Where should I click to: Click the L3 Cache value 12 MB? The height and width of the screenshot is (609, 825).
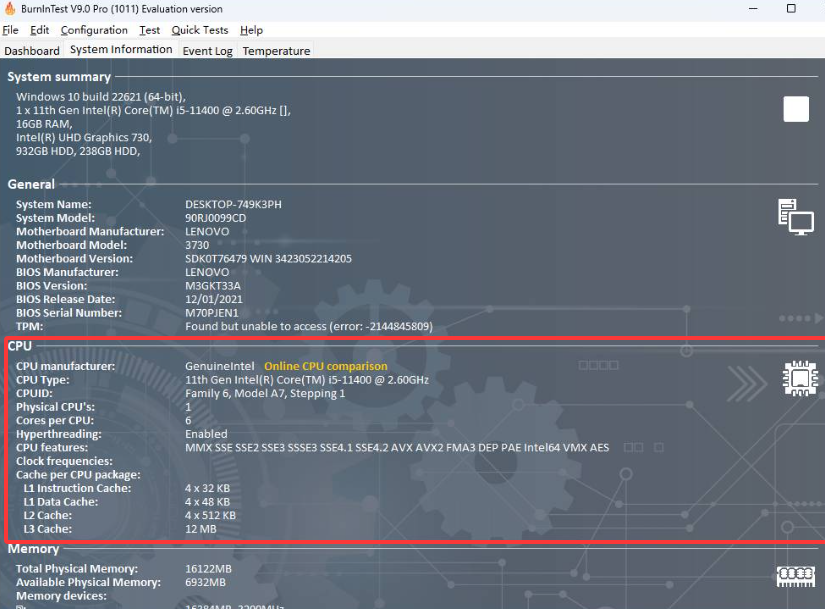click(200, 529)
